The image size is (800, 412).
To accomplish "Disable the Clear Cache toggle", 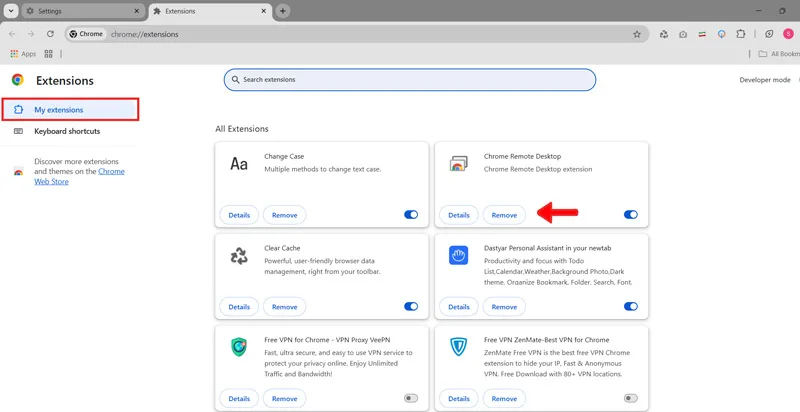I will (411, 306).
